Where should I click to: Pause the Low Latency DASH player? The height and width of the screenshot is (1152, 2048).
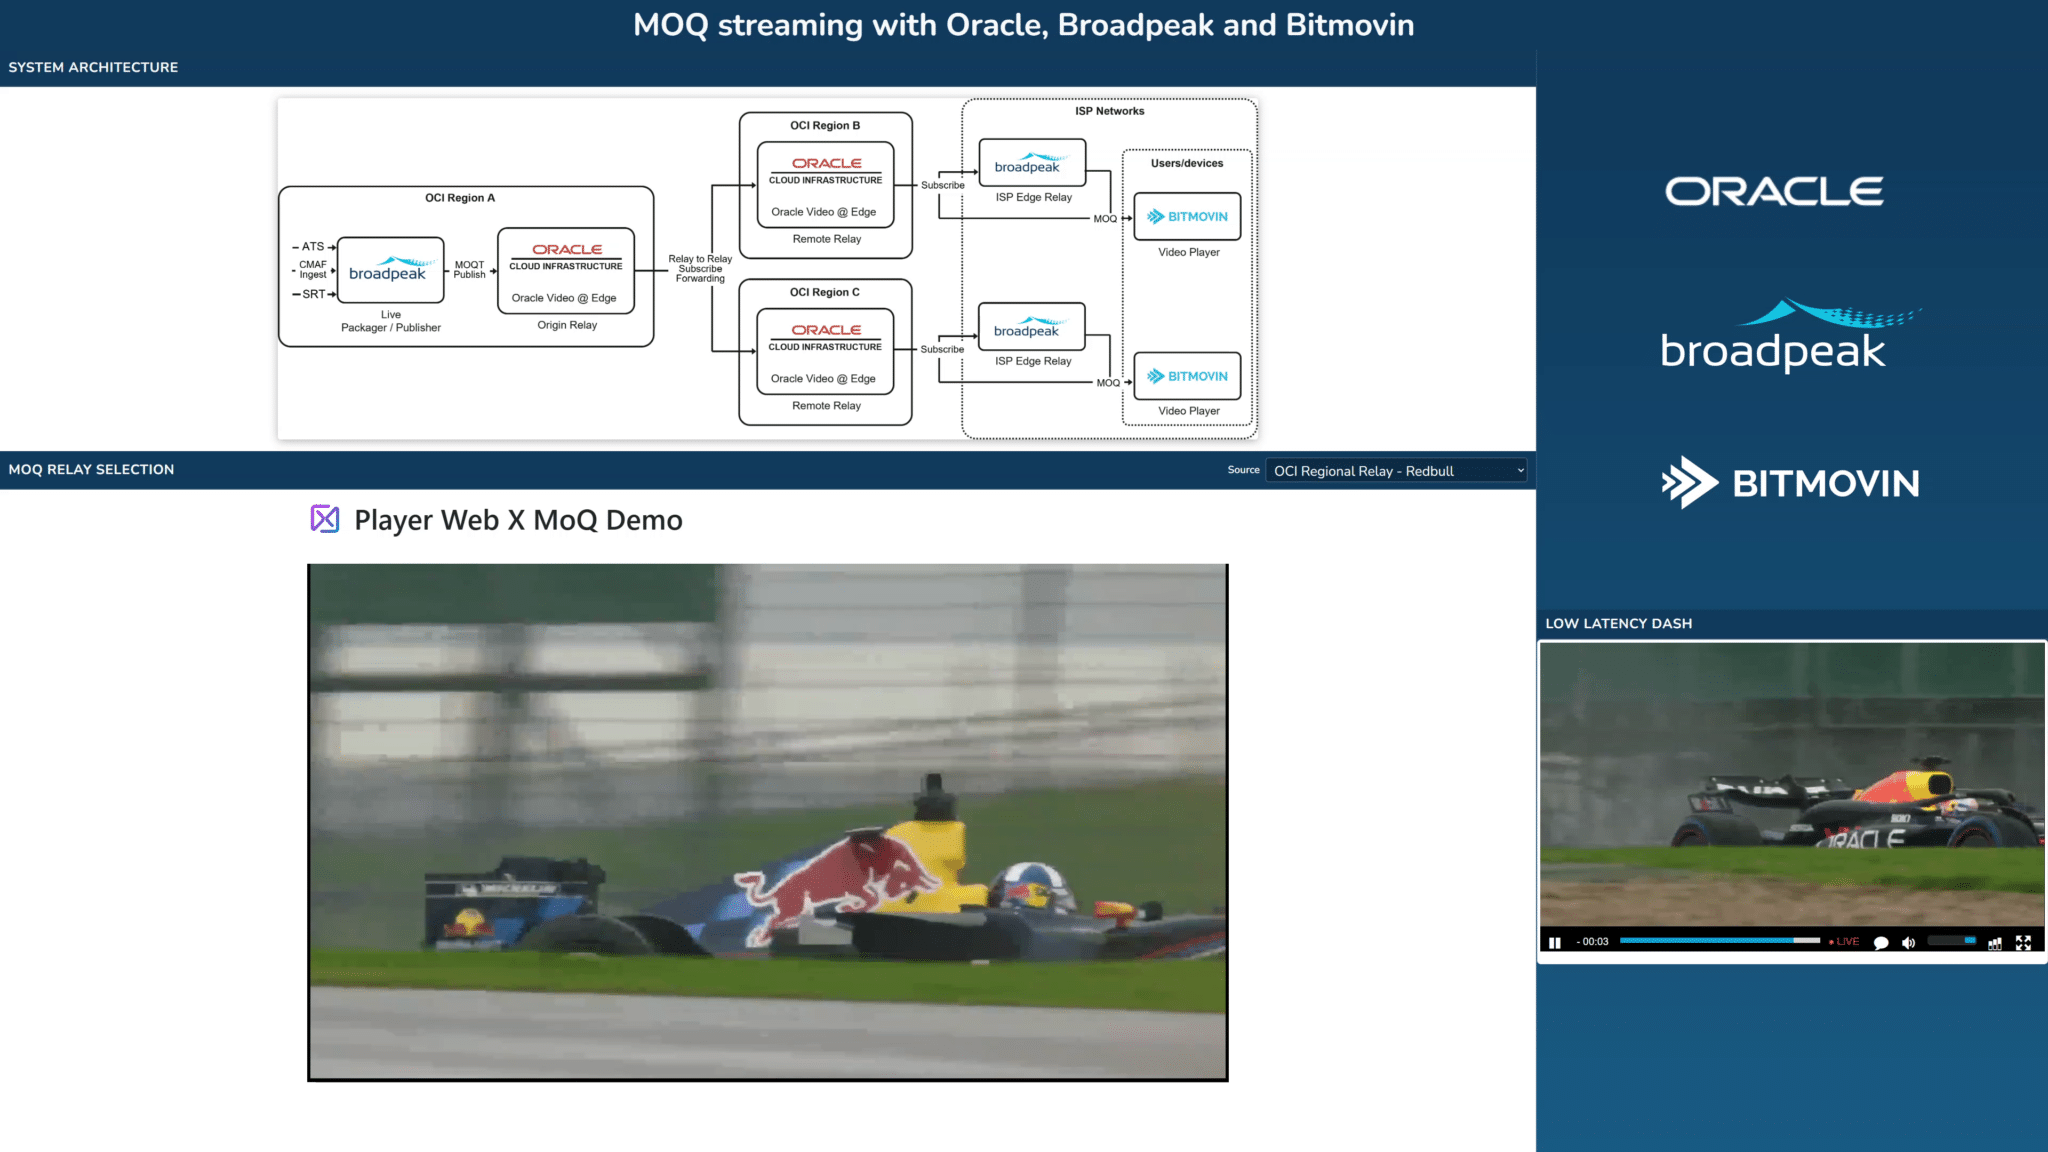point(1554,942)
